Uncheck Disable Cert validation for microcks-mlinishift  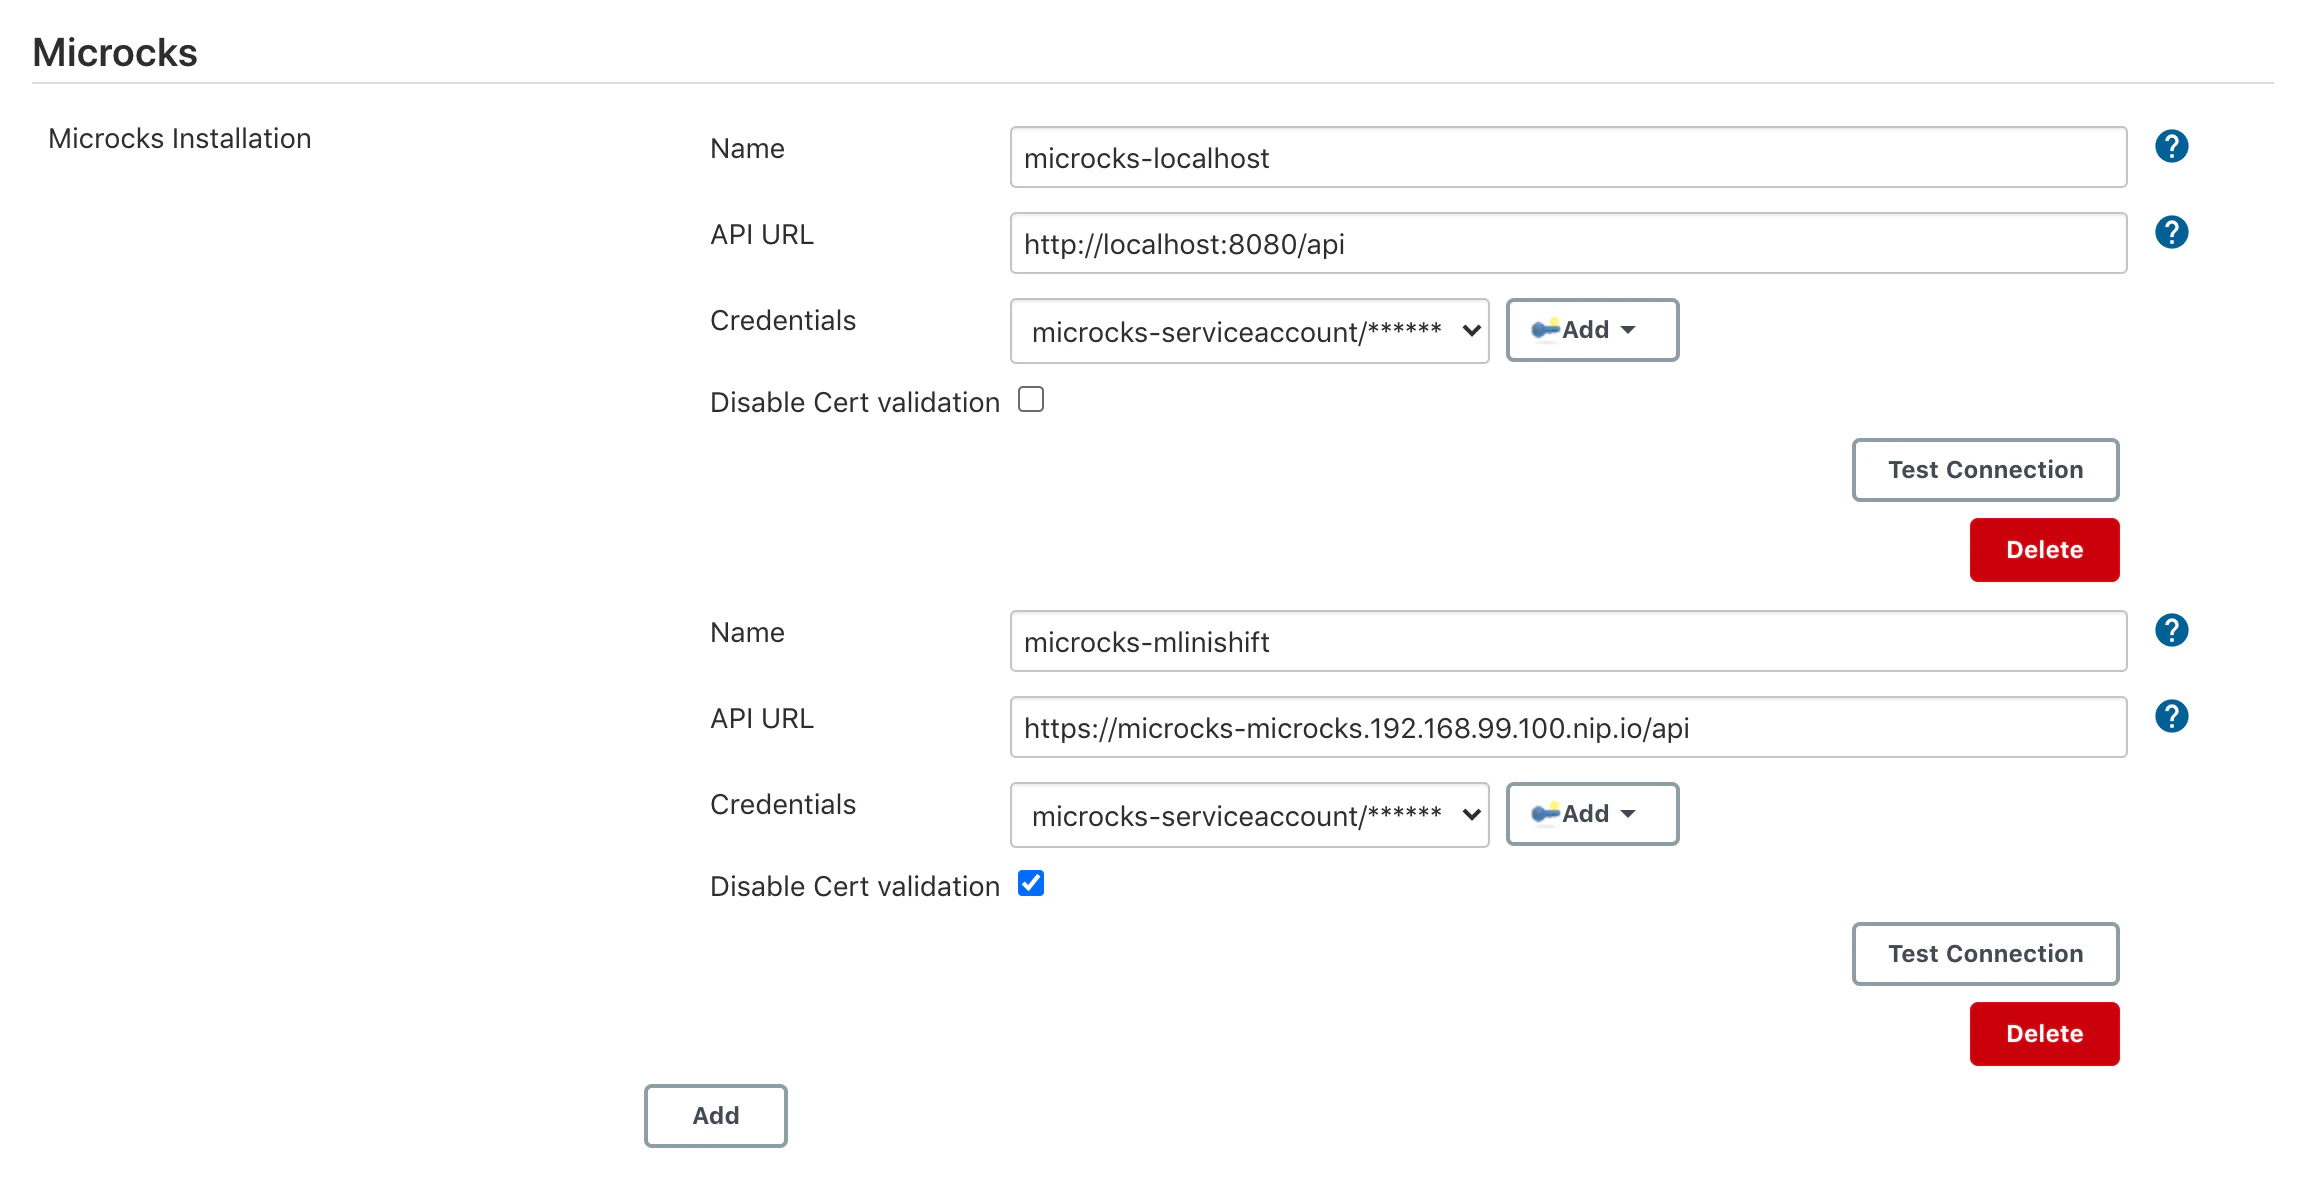coord(1031,884)
